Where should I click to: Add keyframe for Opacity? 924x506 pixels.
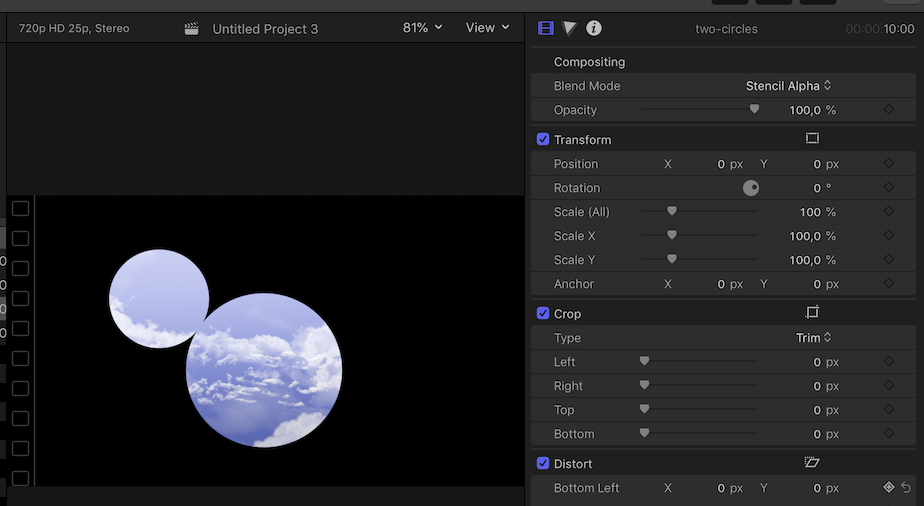889,109
